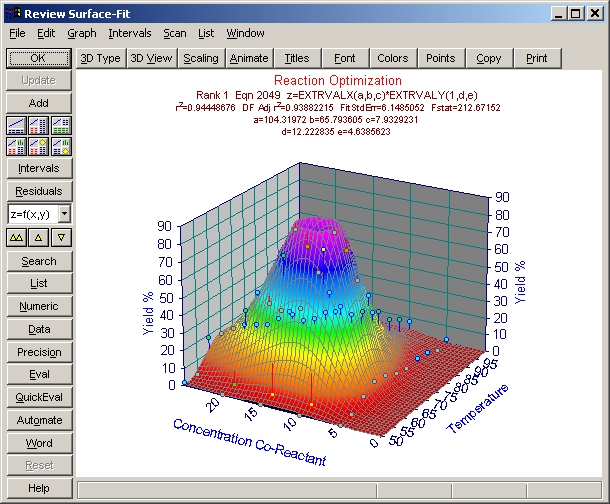Click the Reaction Optimization graph title
Viewport: 610px width, 504px height.
337,80
